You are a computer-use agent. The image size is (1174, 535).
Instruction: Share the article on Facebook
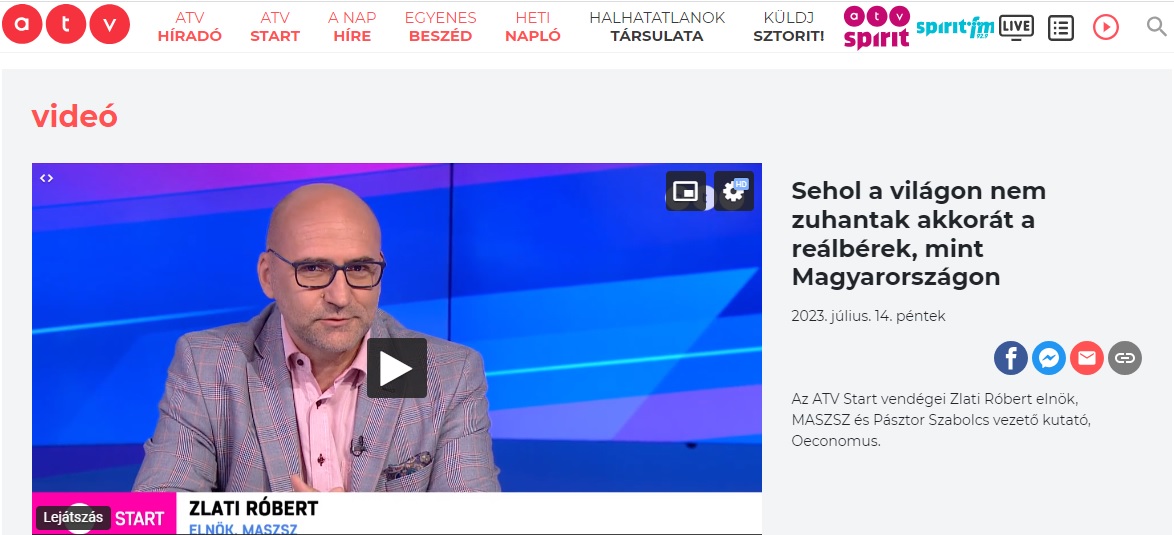point(1011,358)
